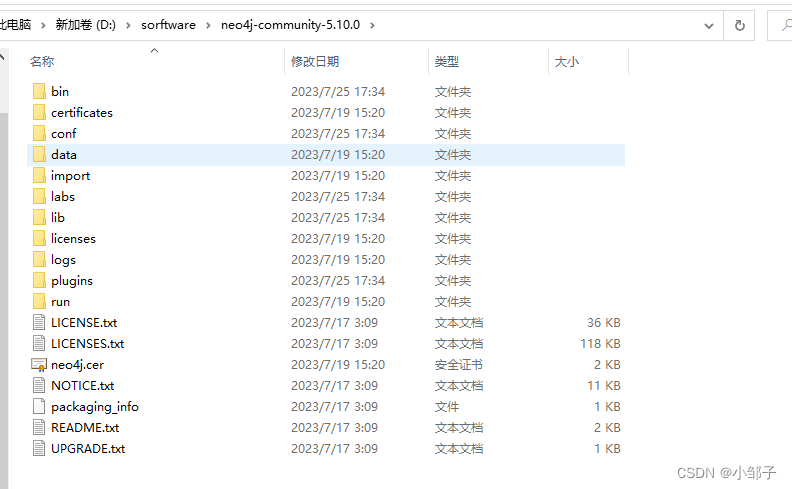Open the bin folder icon
The image size is (792, 489).
pos(39,91)
